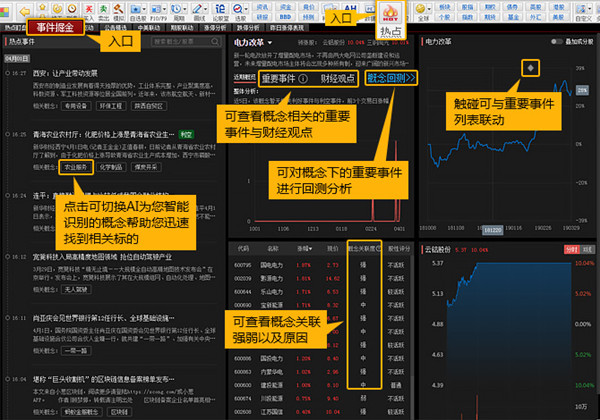
Task: Click the 化学制品 concept tag
Action: click(111, 167)
